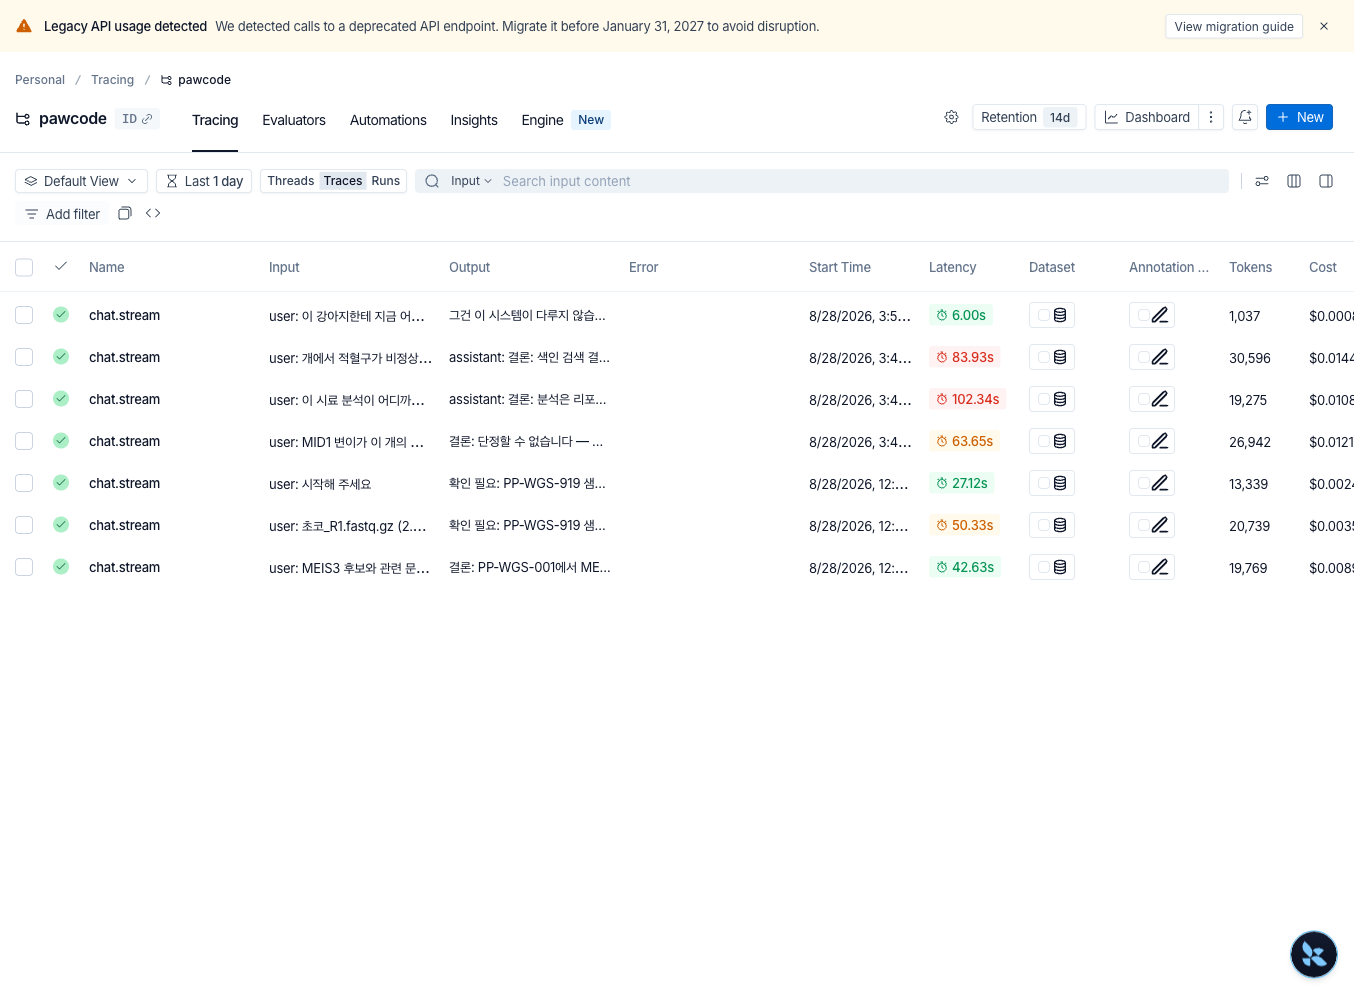Click Add filter button
Viewport: 1354px width, 1000px height.
coord(62,214)
